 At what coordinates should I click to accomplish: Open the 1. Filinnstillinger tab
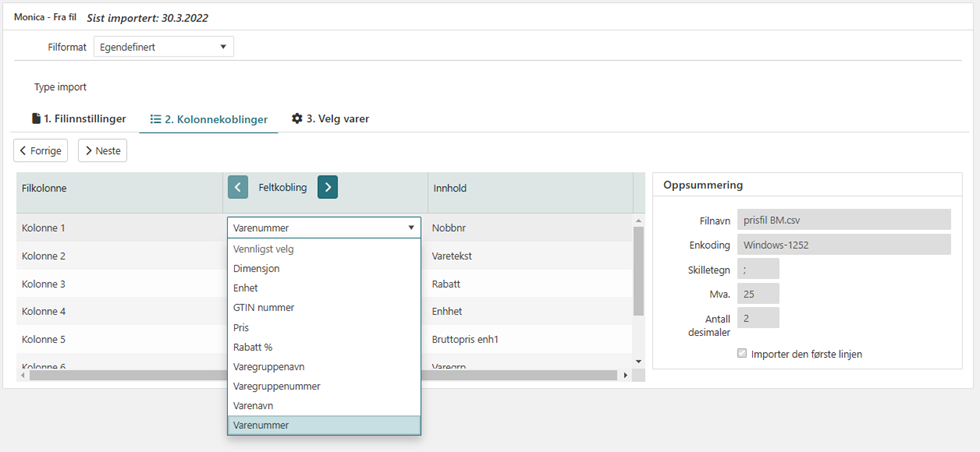click(79, 119)
